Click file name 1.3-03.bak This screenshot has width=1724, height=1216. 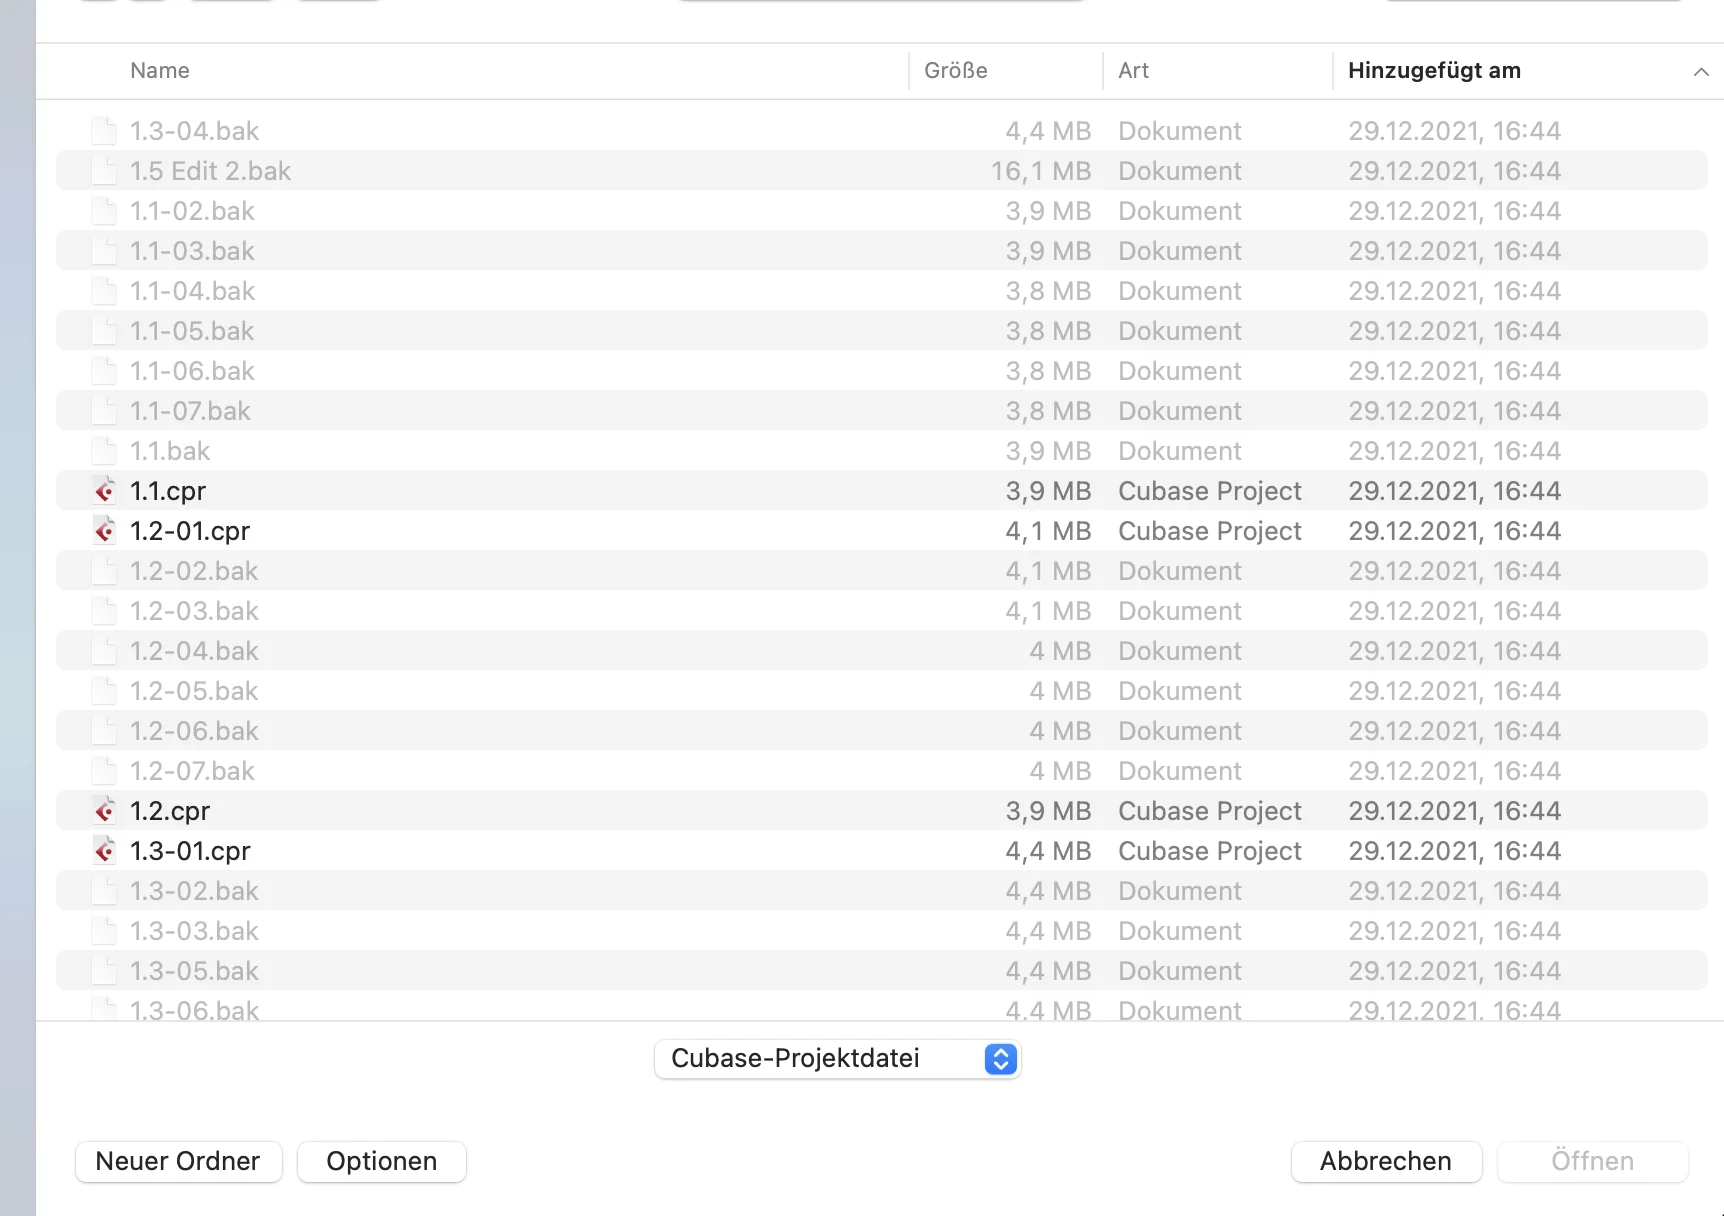tap(195, 931)
